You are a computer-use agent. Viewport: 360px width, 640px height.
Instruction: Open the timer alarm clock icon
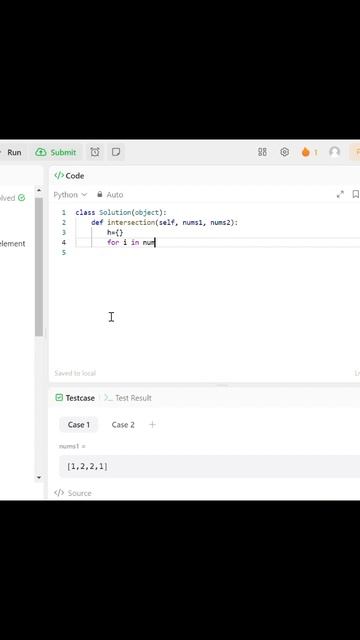point(95,152)
